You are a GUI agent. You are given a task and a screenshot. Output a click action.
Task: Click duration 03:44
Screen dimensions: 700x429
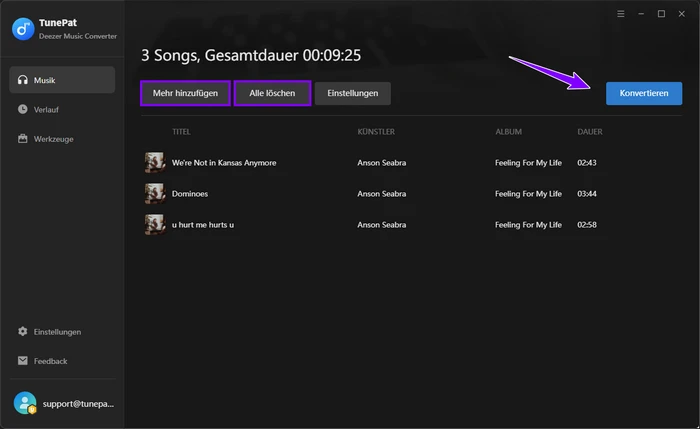(587, 194)
